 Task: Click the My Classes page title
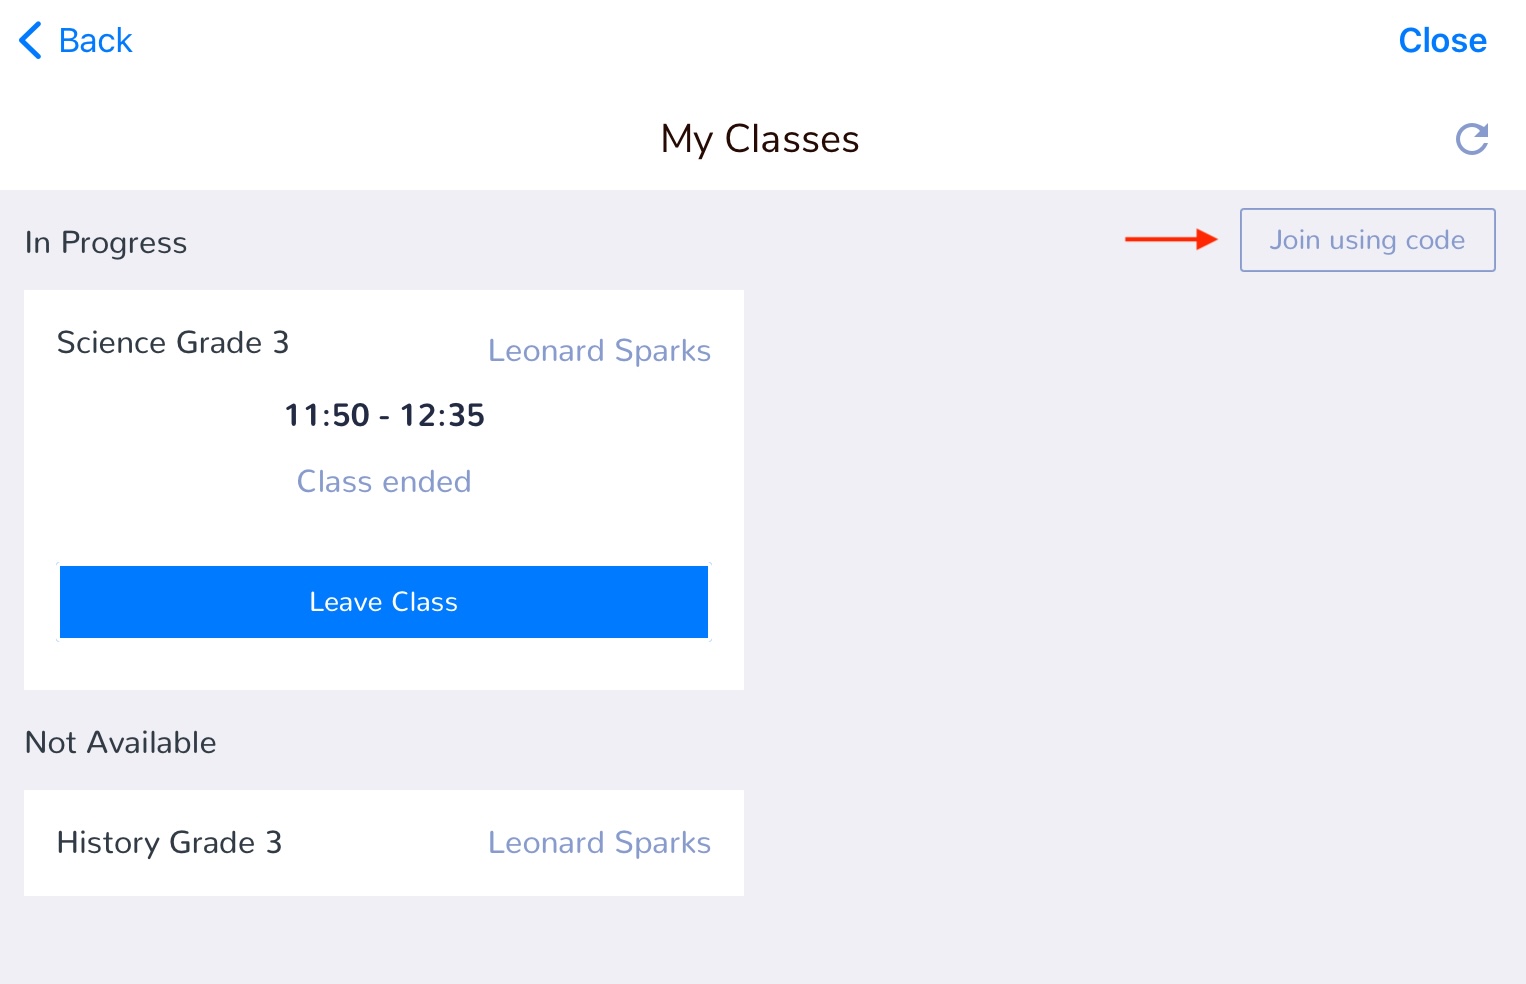click(760, 139)
